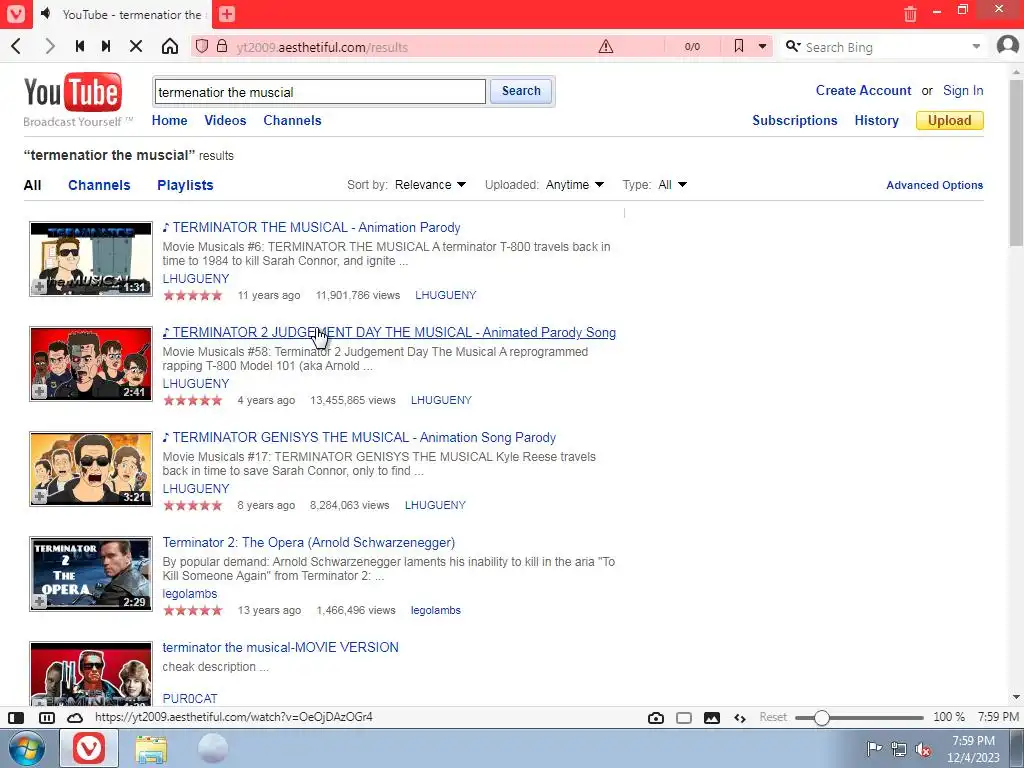The image size is (1024, 768).
Task: Open the Channels navigation item
Action: click(292, 120)
